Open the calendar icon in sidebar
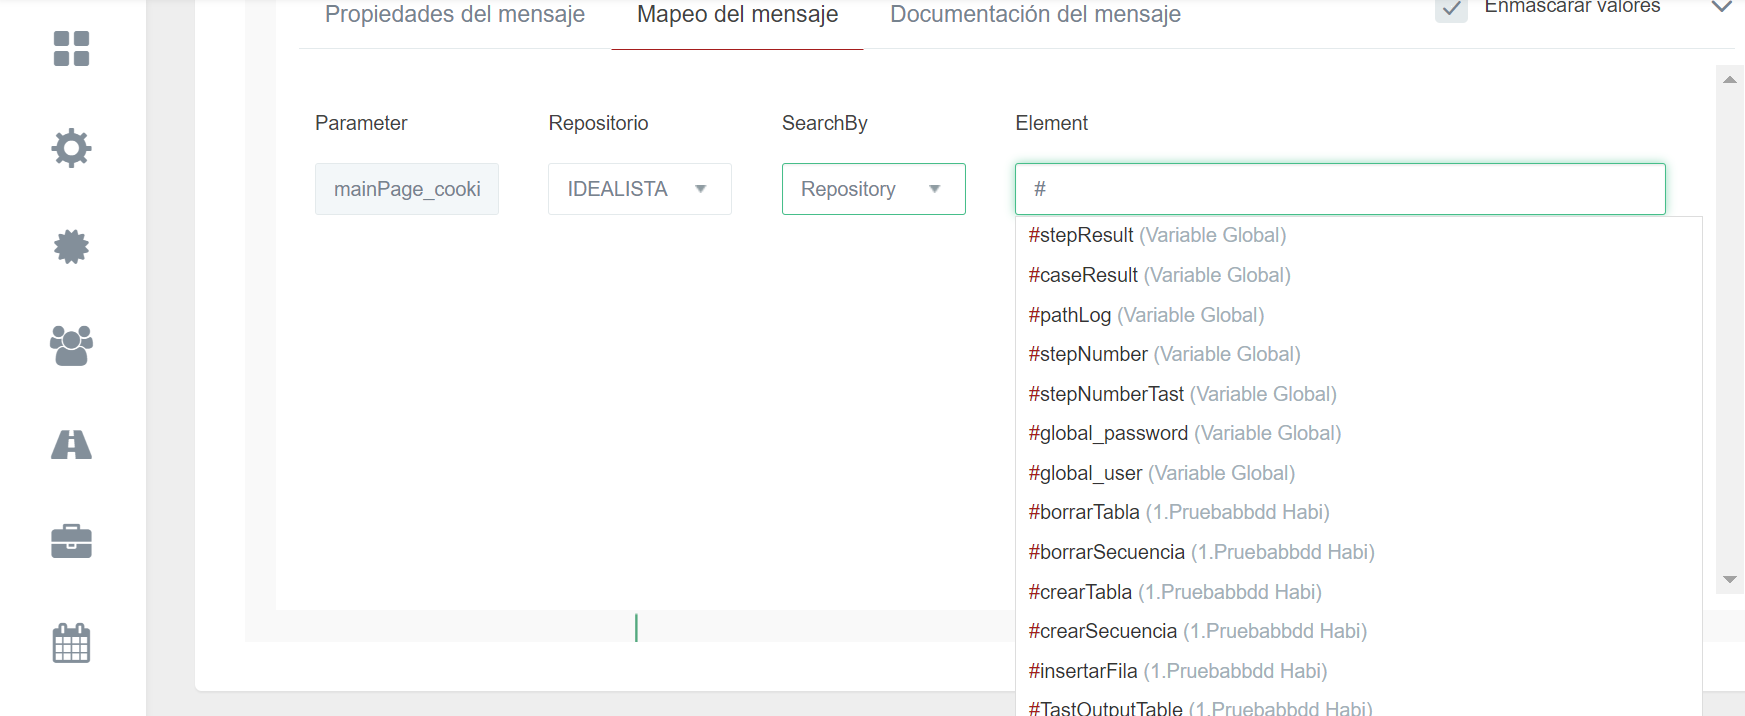 coord(71,643)
